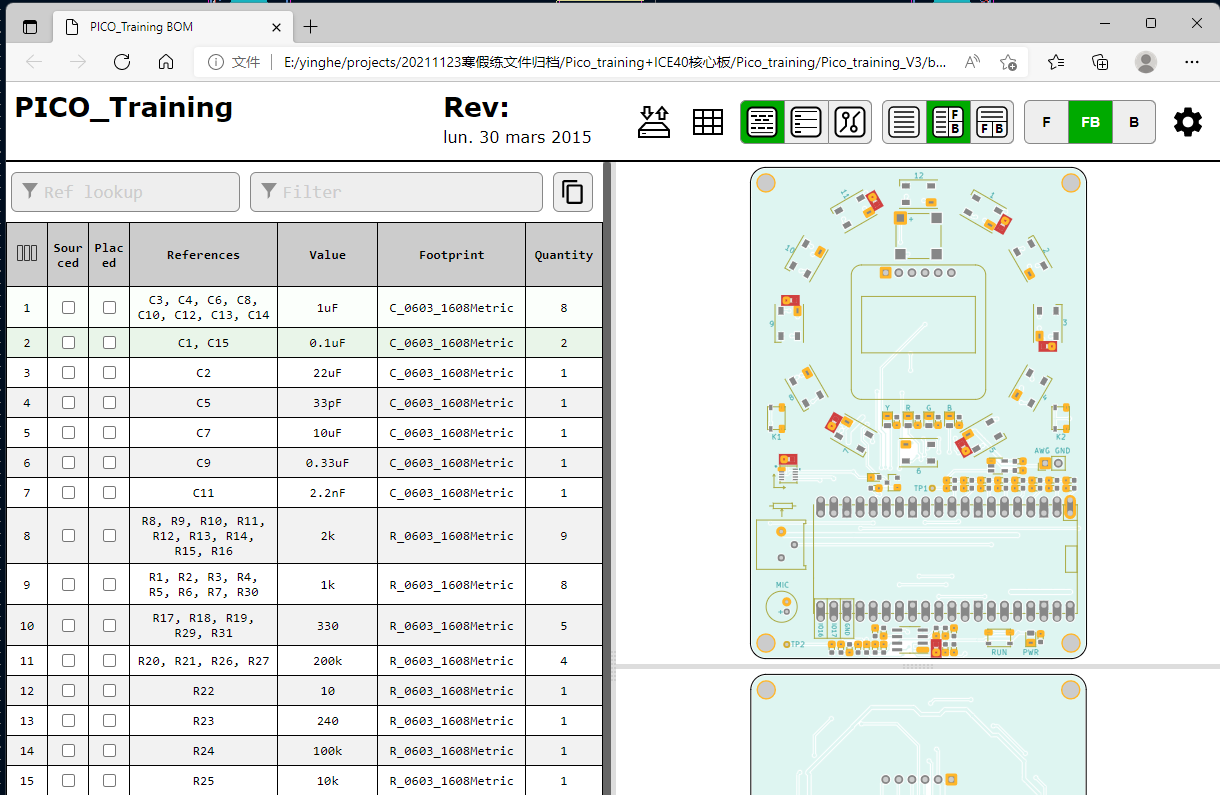Switch to BOM left-right layout
Screen dimensions: 1220x795
(948, 122)
